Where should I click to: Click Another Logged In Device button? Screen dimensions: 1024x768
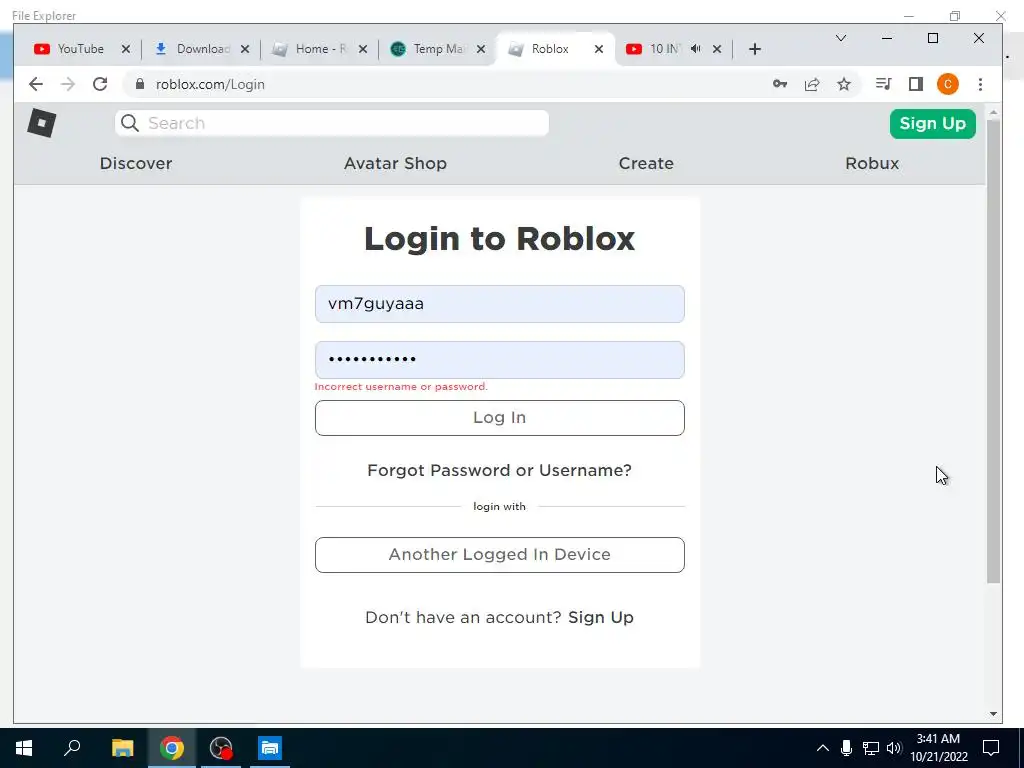[500, 555]
